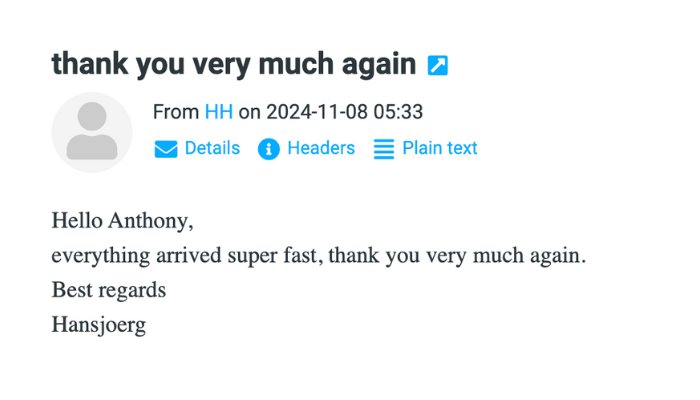Click the gray sender avatar placeholder

point(92,132)
